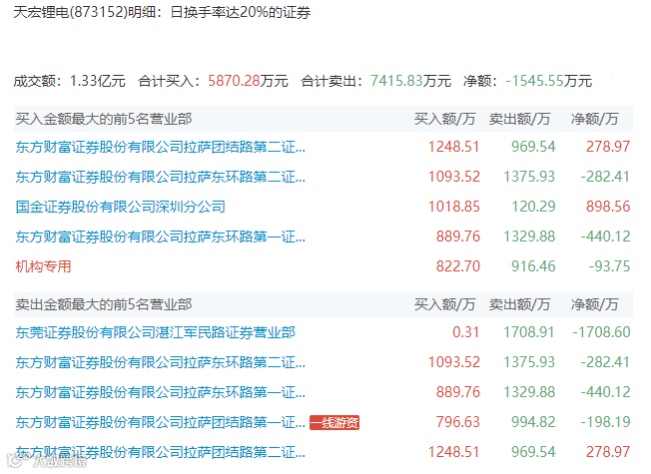Click the 卖出金额最大的前5名营业部 header
This screenshot has width=651, height=474.
(104, 305)
